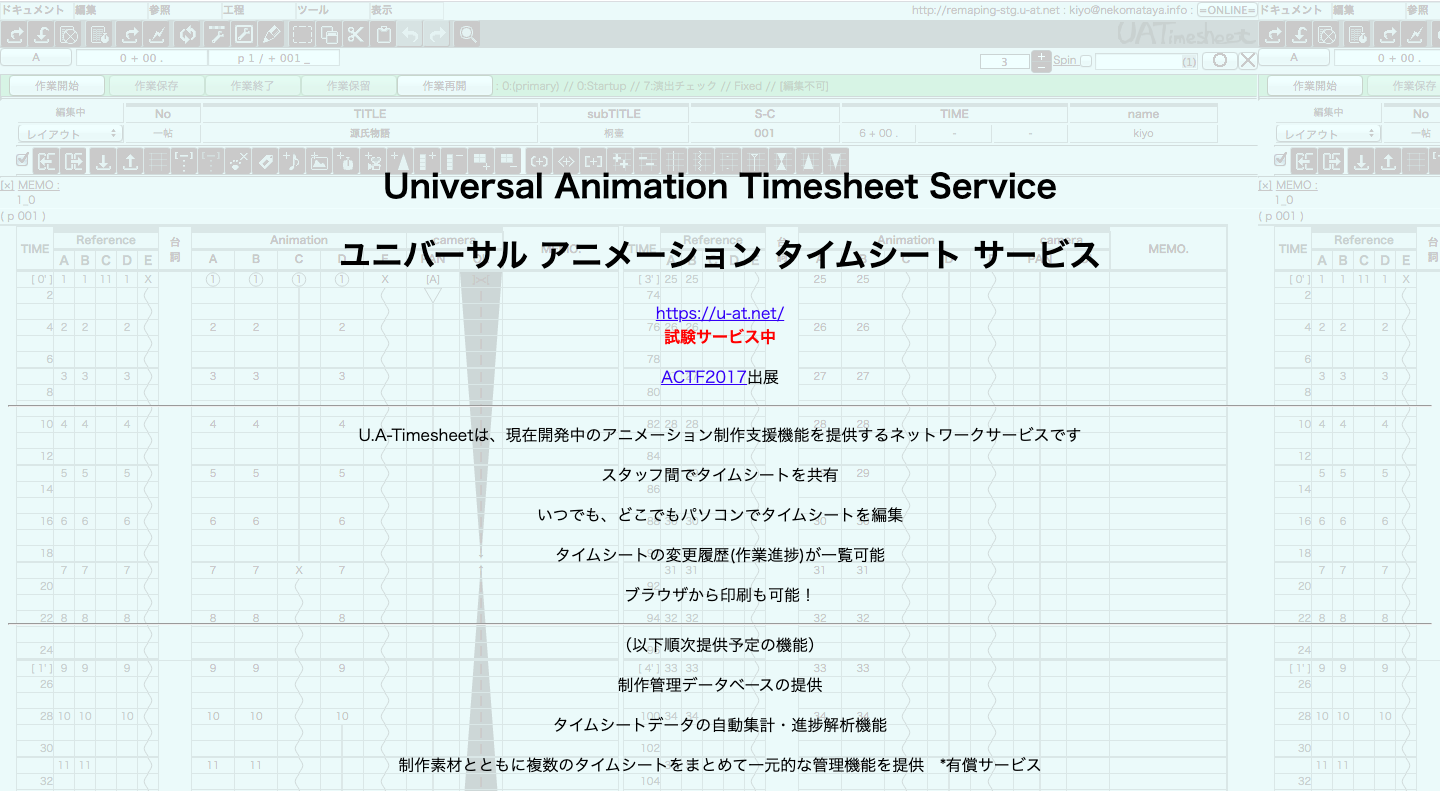Open the Spin value stepper control
1440x791 pixels.
(x=1040, y=60)
